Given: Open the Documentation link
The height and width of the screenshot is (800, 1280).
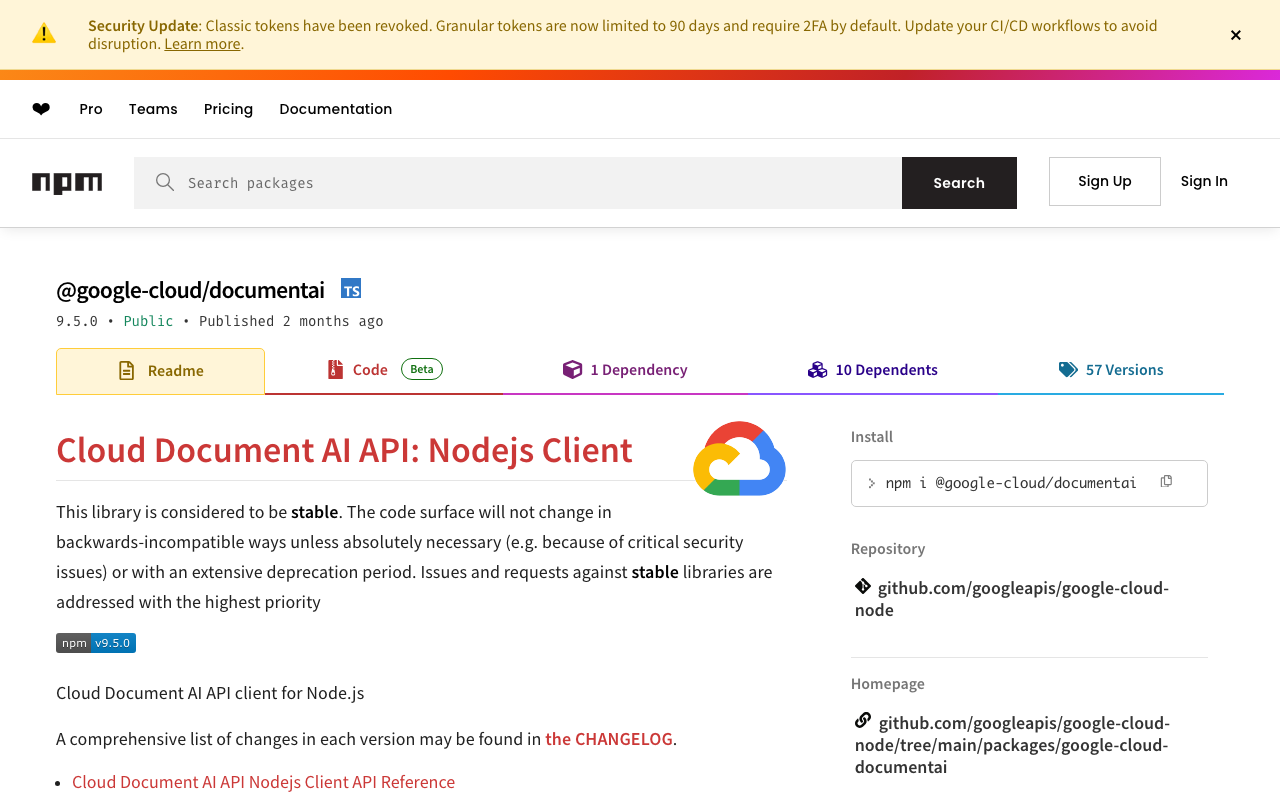Looking at the screenshot, I should [336, 109].
